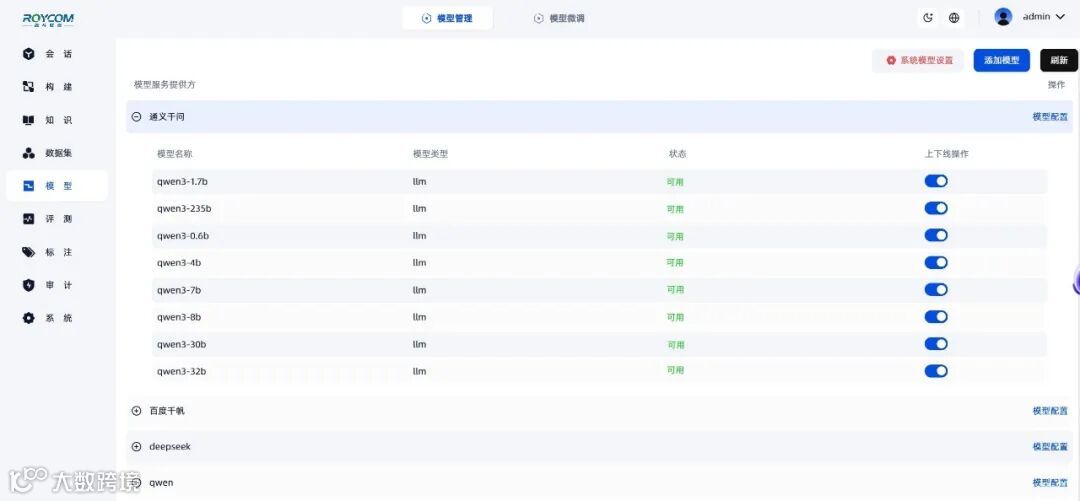1080x501 pixels.
Task: Expand the deepseek provider group
Action: pos(136,447)
